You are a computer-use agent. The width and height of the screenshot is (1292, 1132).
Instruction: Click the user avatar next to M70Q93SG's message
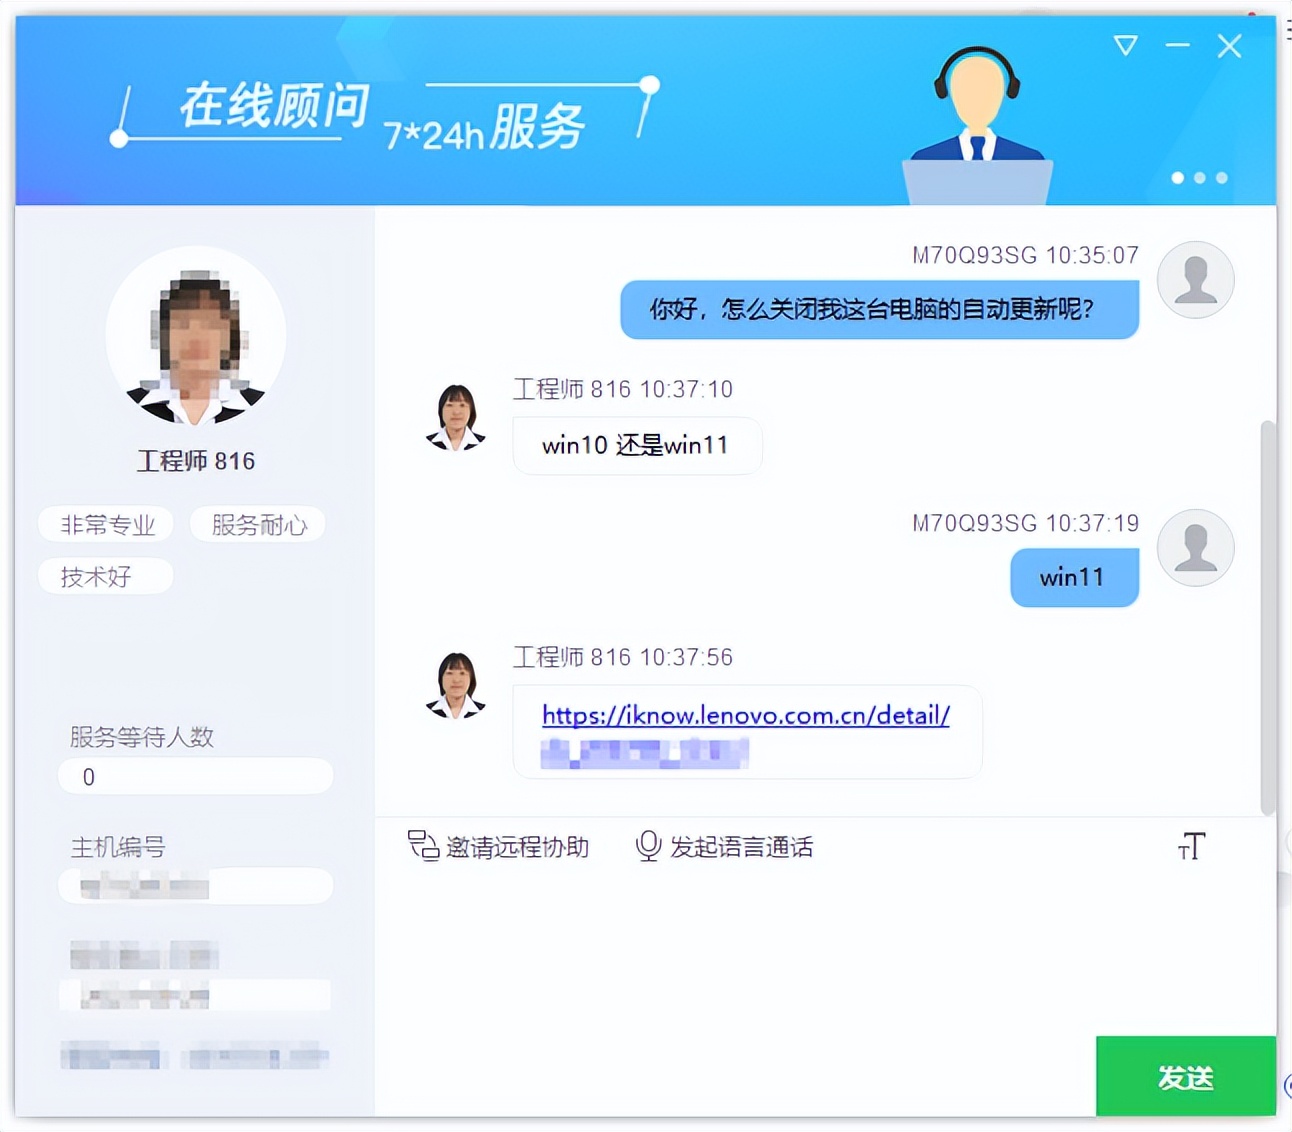1196,280
